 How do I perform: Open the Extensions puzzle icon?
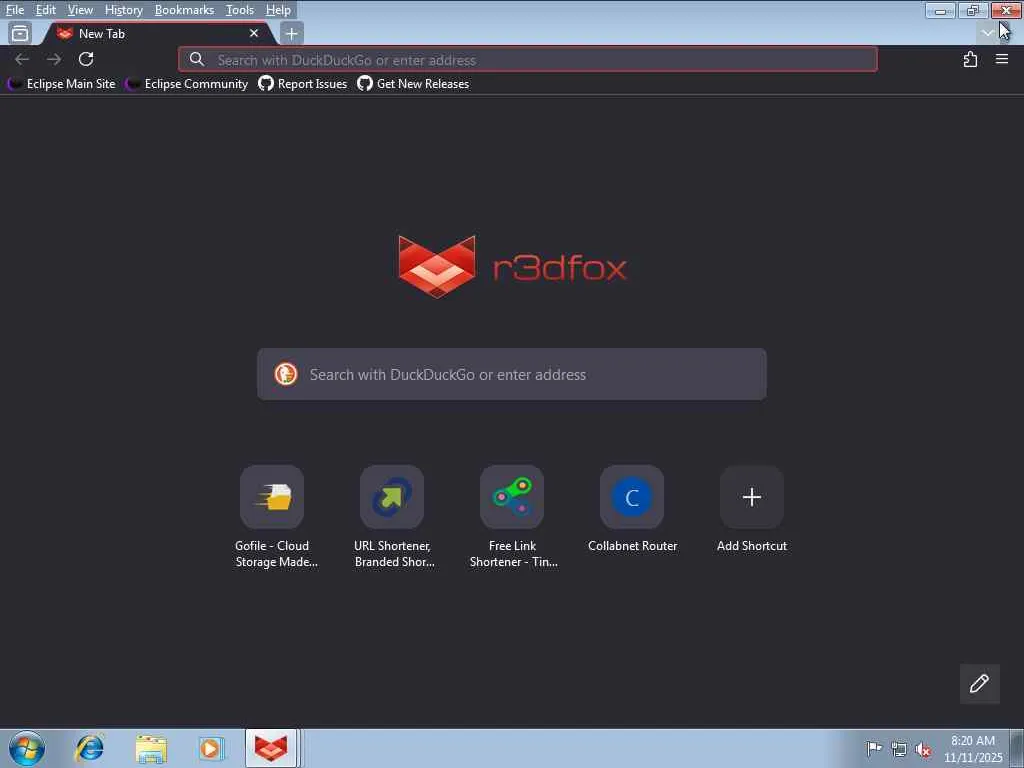click(970, 59)
